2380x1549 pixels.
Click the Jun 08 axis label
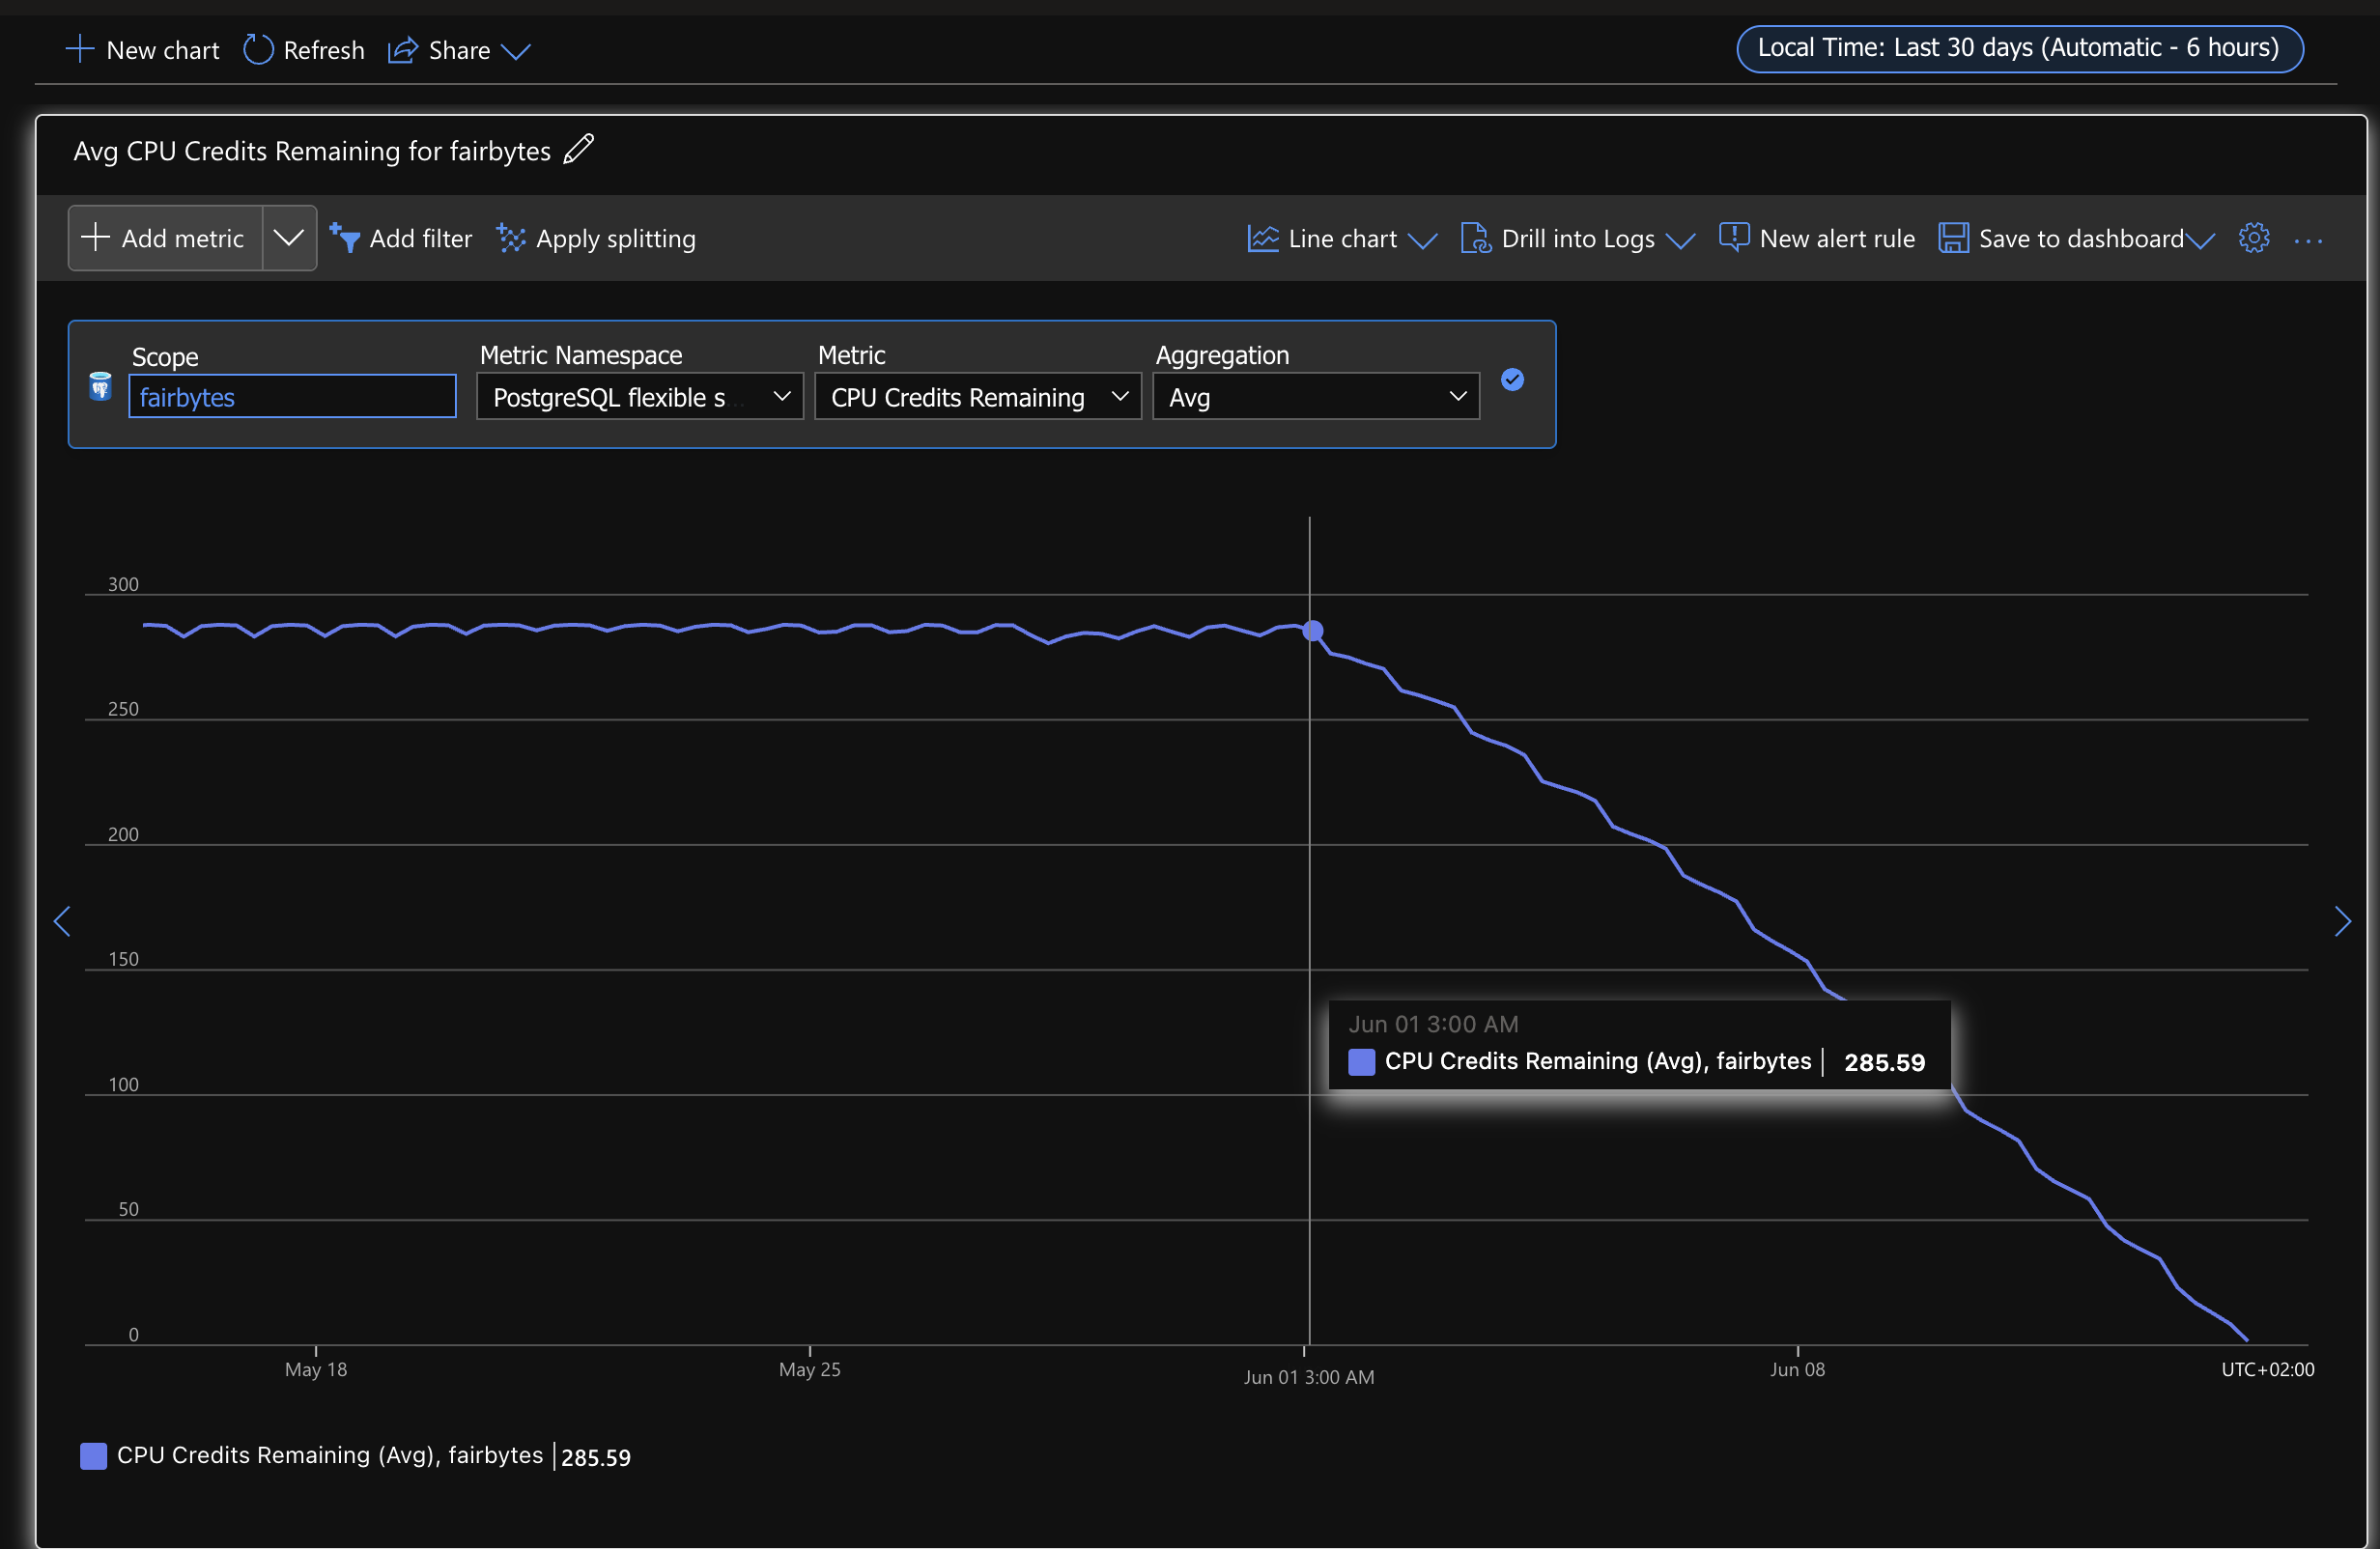1797,1369
